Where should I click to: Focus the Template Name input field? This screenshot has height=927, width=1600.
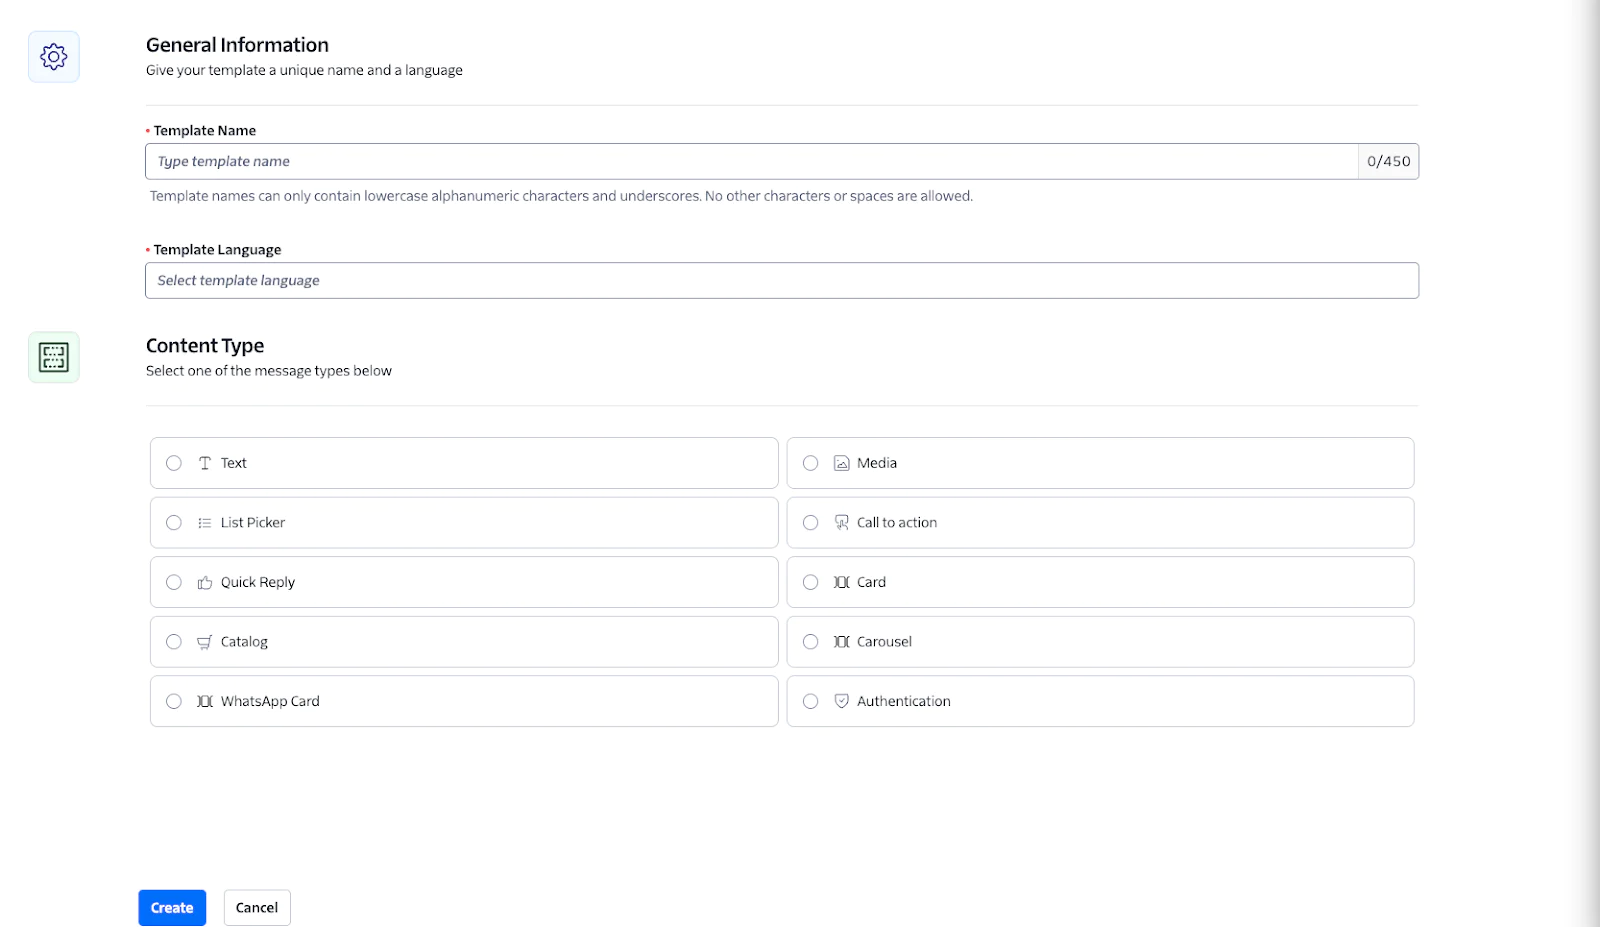tap(752, 161)
